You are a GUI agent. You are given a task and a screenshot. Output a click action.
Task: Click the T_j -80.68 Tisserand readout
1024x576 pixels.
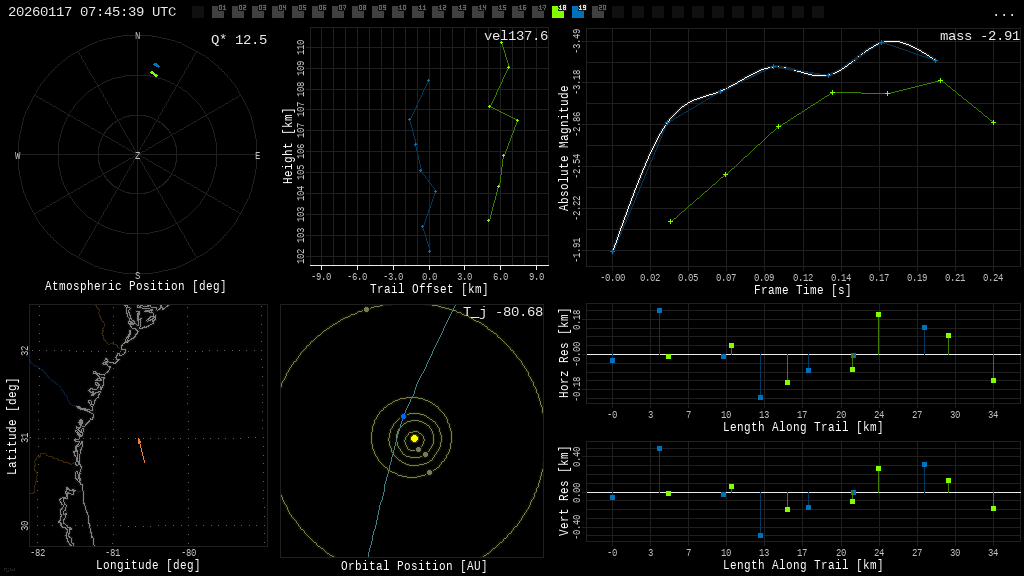502,312
